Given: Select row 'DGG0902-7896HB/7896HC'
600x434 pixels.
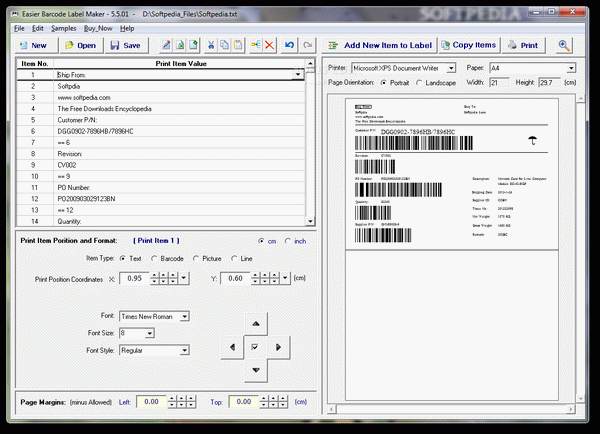Looking at the screenshot, I should point(161,131).
